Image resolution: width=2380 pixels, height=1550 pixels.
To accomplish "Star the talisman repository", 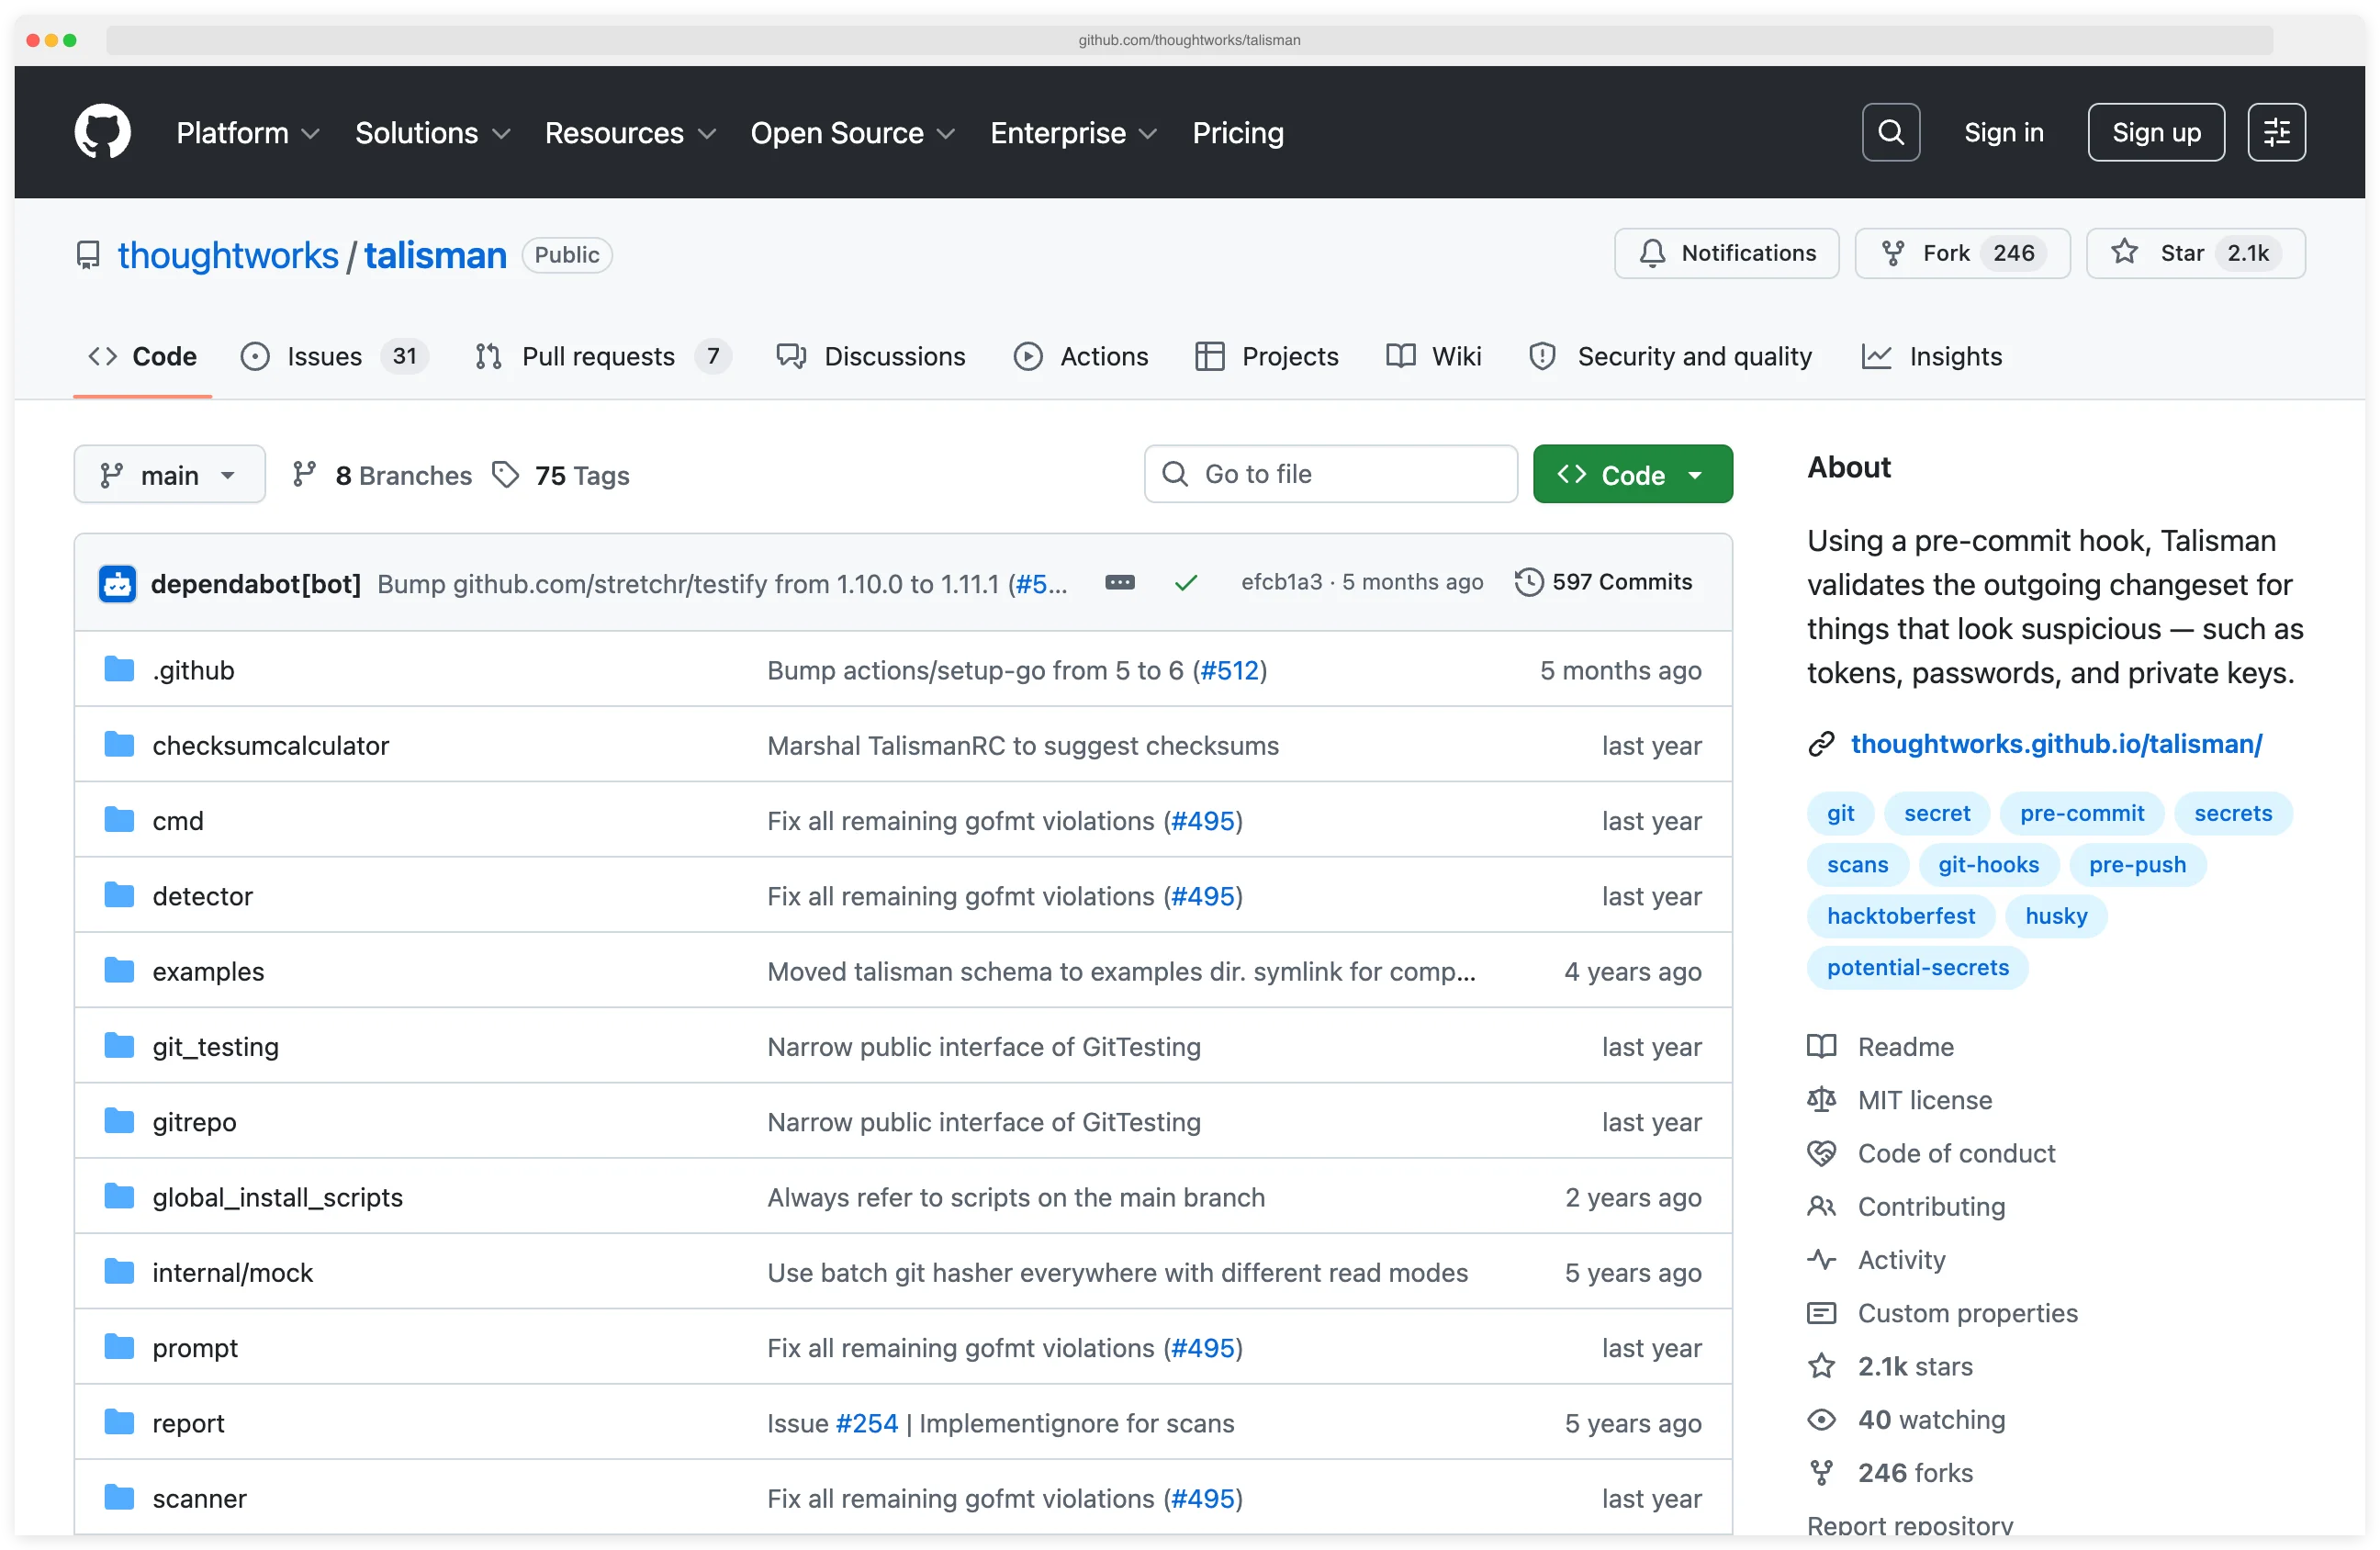I will coord(2195,253).
